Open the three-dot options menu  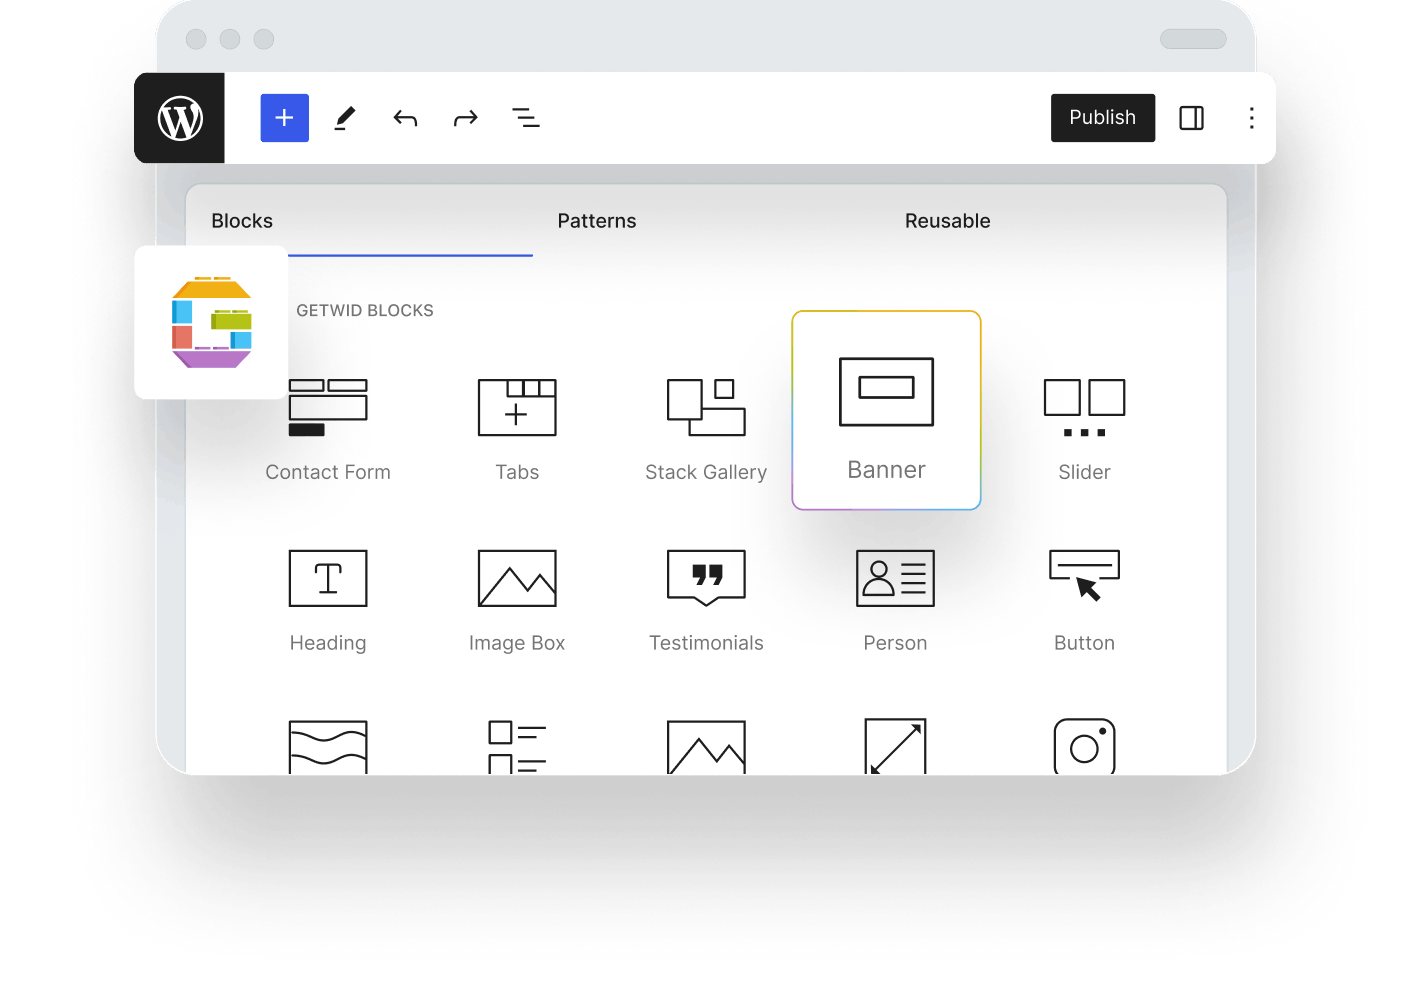point(1251,118)
